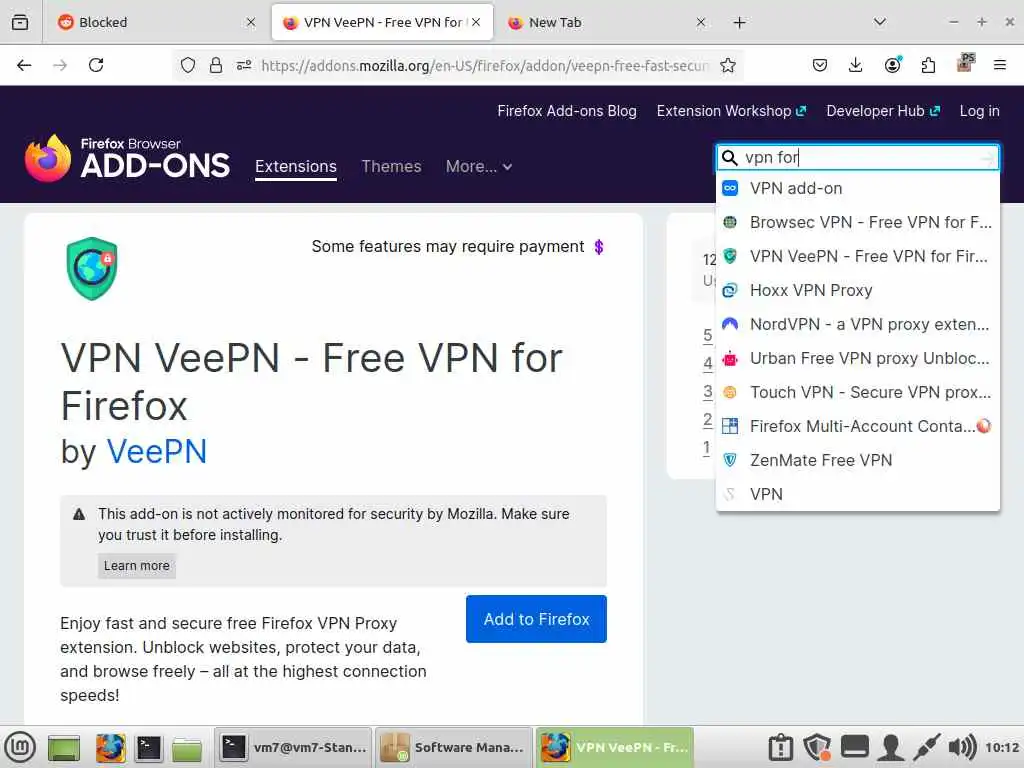Click the toolbar extension icon labeled PS
Screen dimensions: 1024x768
tap(965, 63)
